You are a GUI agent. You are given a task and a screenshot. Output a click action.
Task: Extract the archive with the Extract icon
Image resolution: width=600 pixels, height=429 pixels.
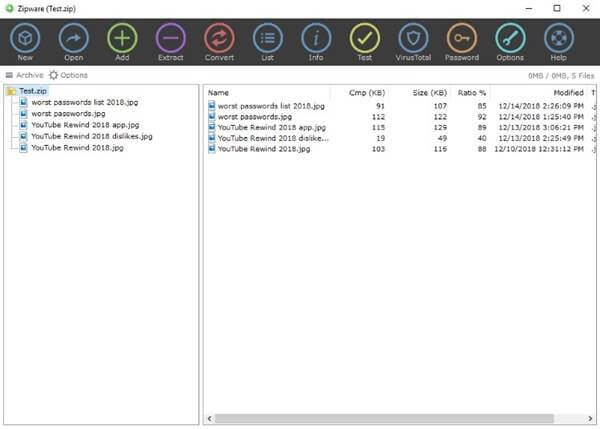click(171, 38)
